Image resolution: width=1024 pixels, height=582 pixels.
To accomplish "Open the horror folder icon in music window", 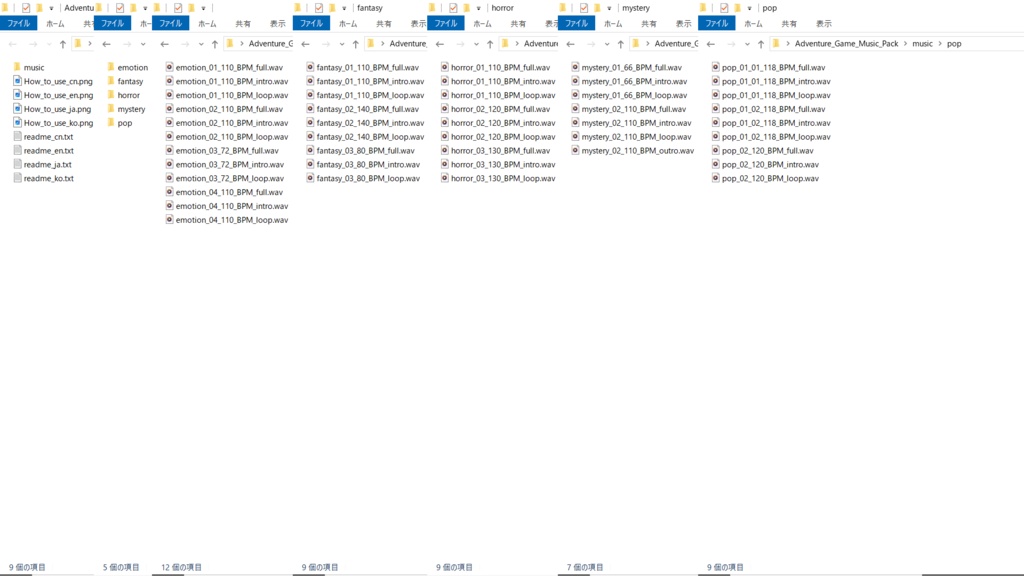I will click(x=111, y=95).
